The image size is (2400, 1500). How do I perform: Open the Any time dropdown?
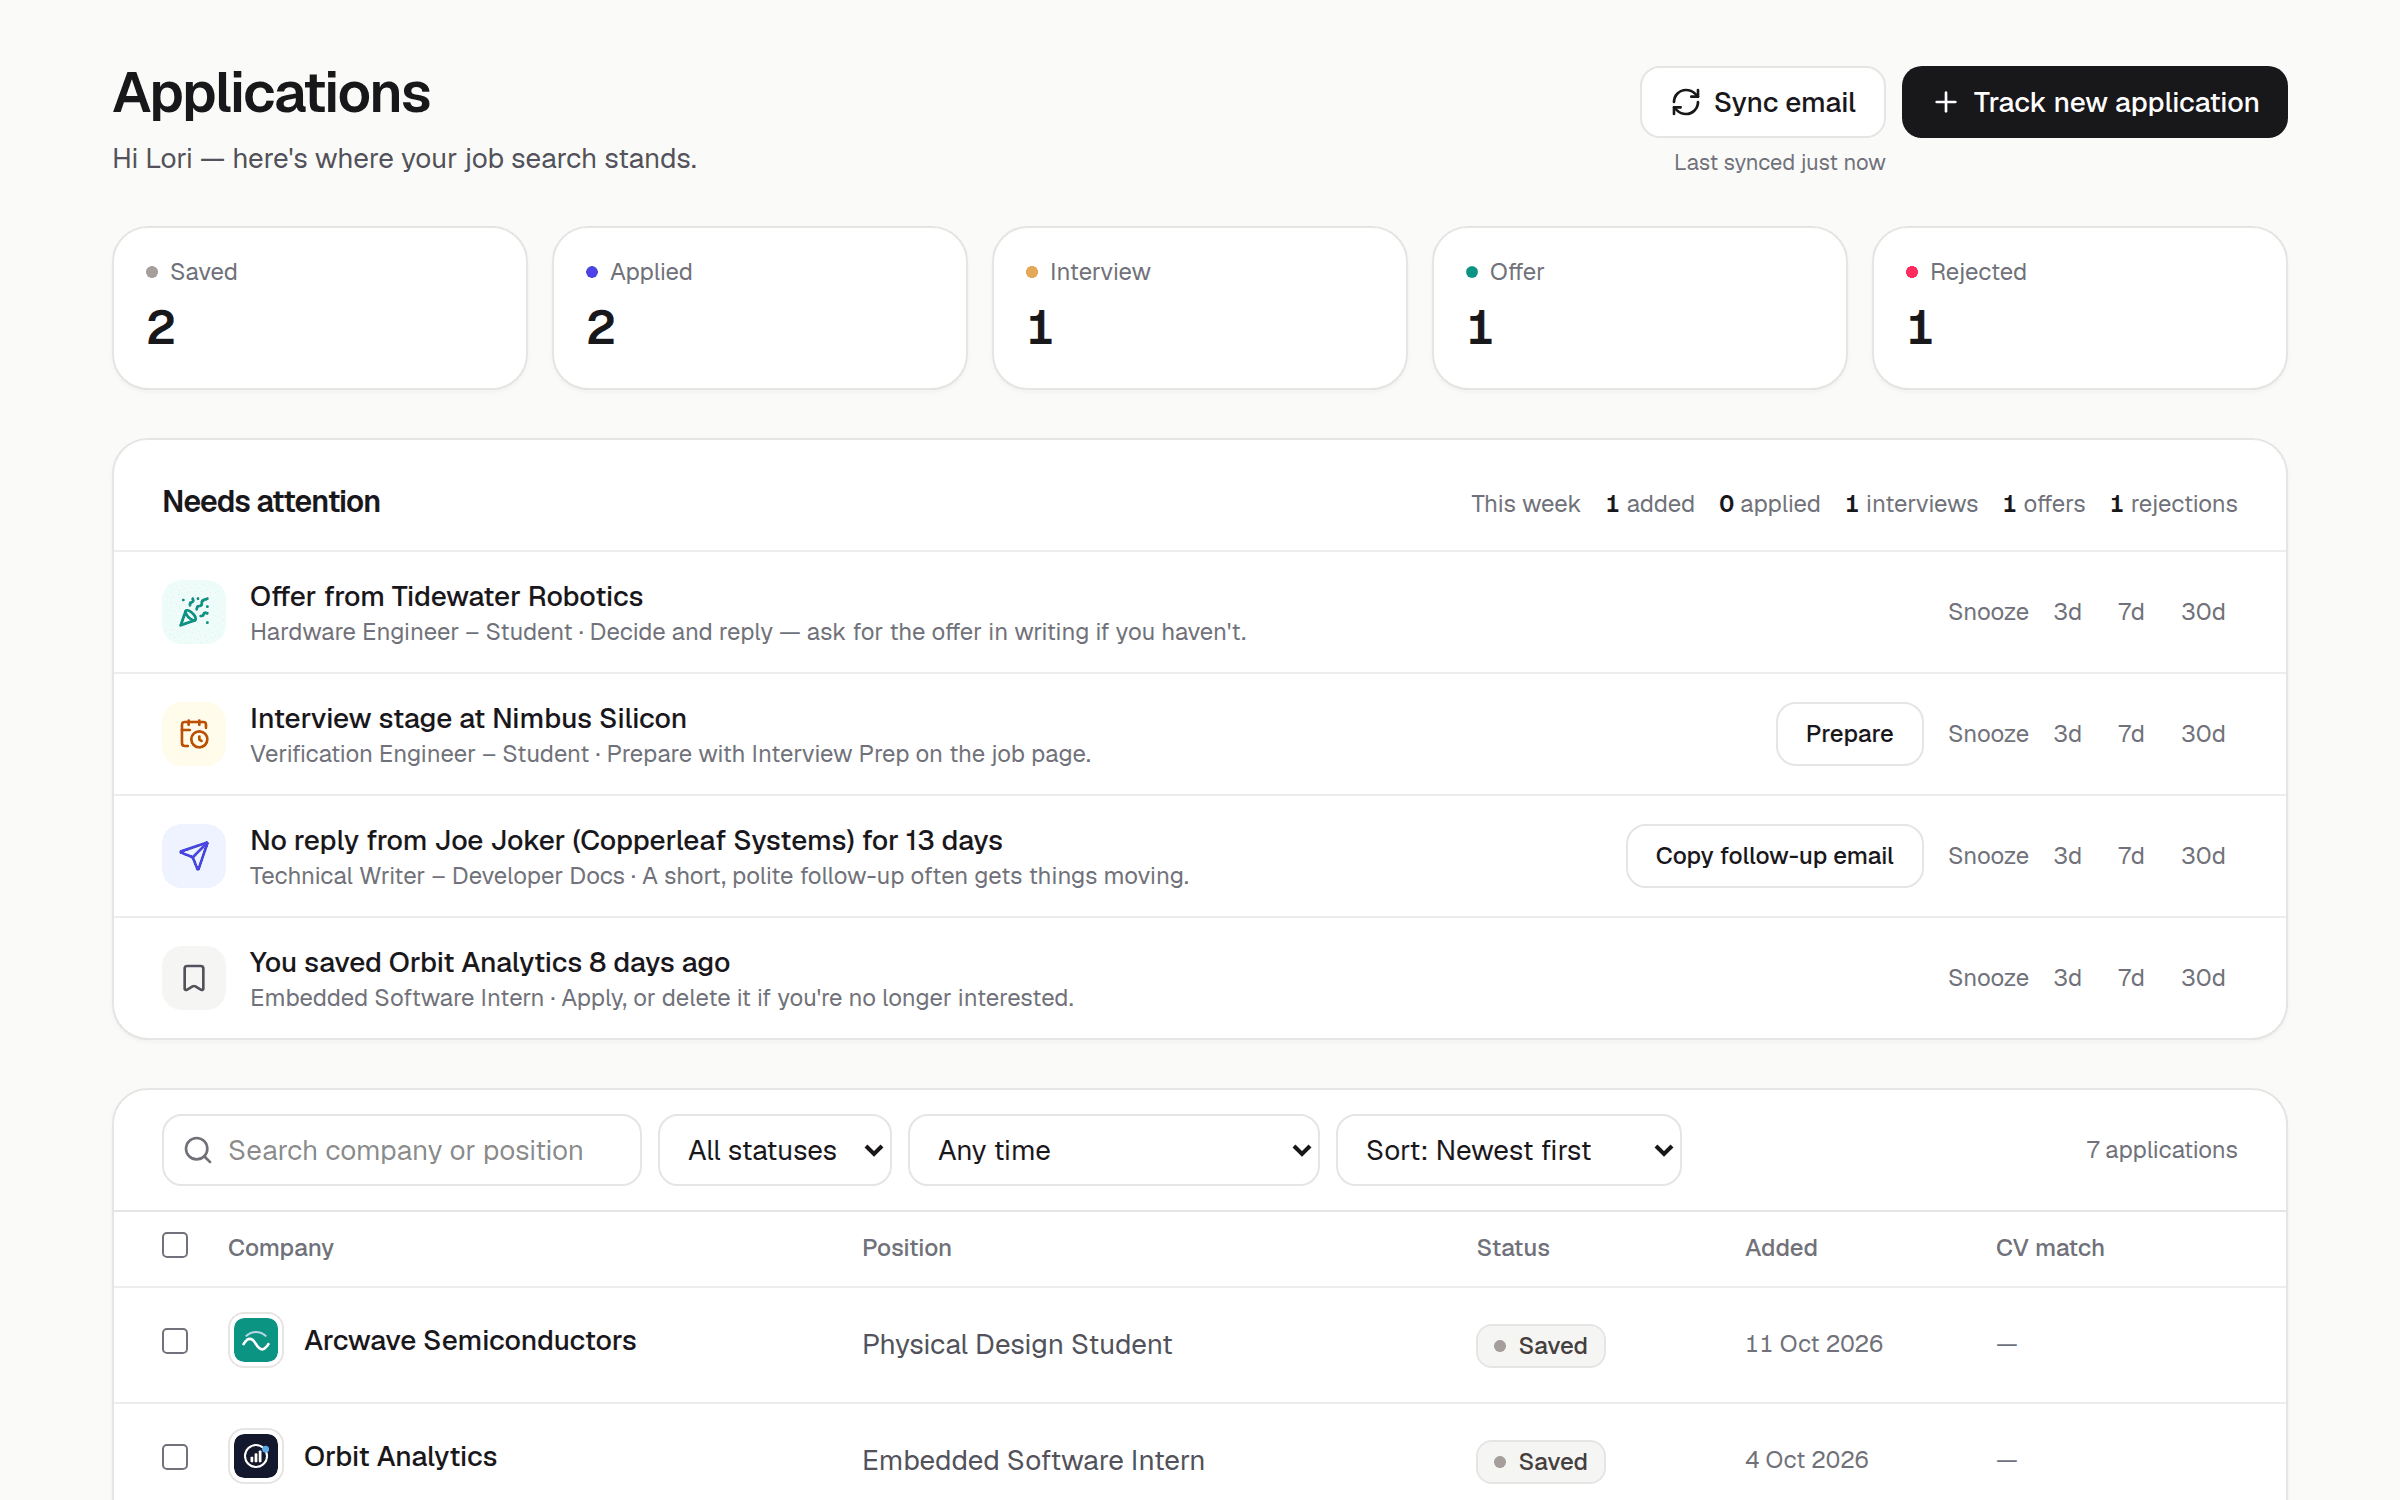pyautogui.click(x=1114, y=1150)
